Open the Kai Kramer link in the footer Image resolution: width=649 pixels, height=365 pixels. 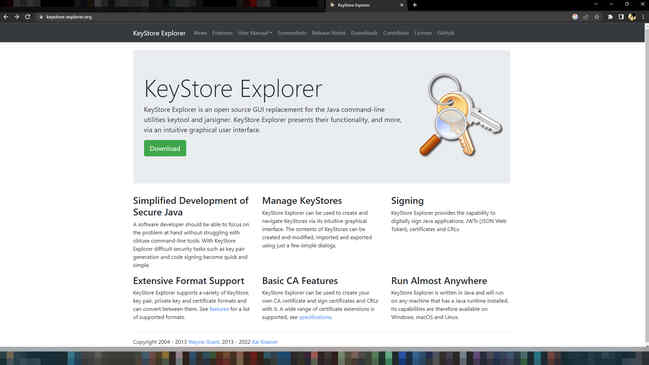265,342
